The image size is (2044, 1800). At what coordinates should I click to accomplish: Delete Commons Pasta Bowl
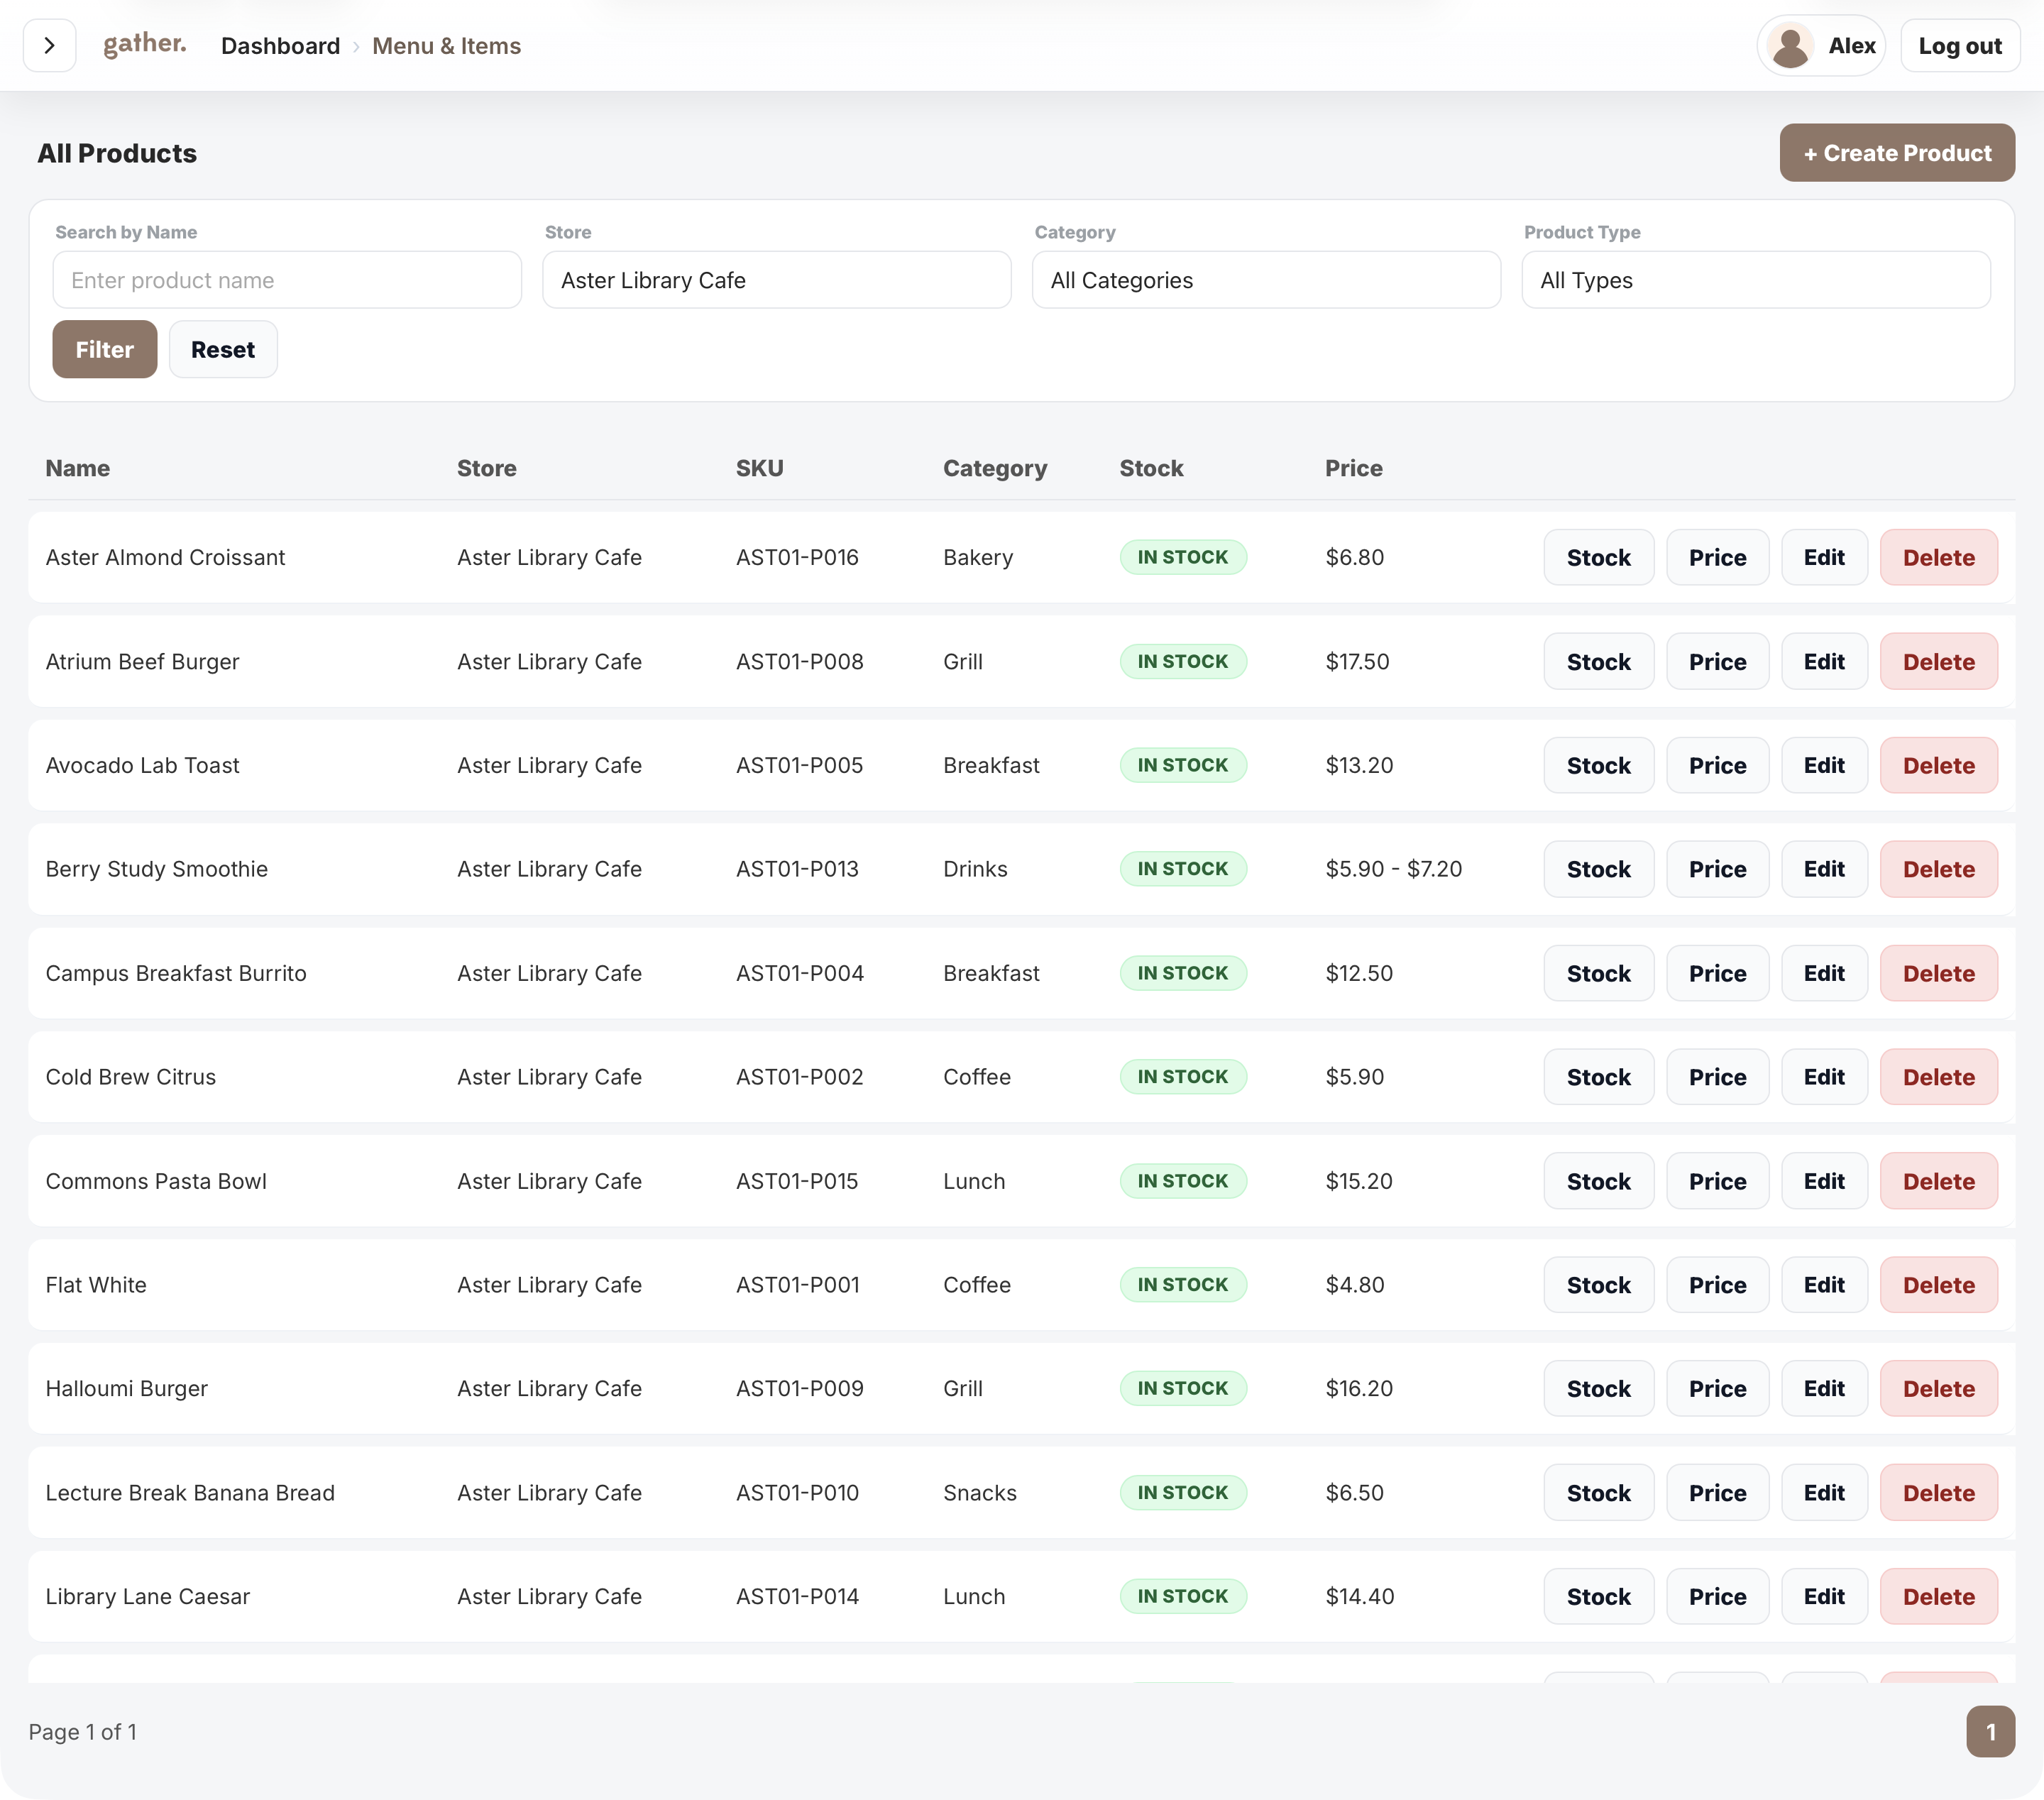coord(1938,1182)
